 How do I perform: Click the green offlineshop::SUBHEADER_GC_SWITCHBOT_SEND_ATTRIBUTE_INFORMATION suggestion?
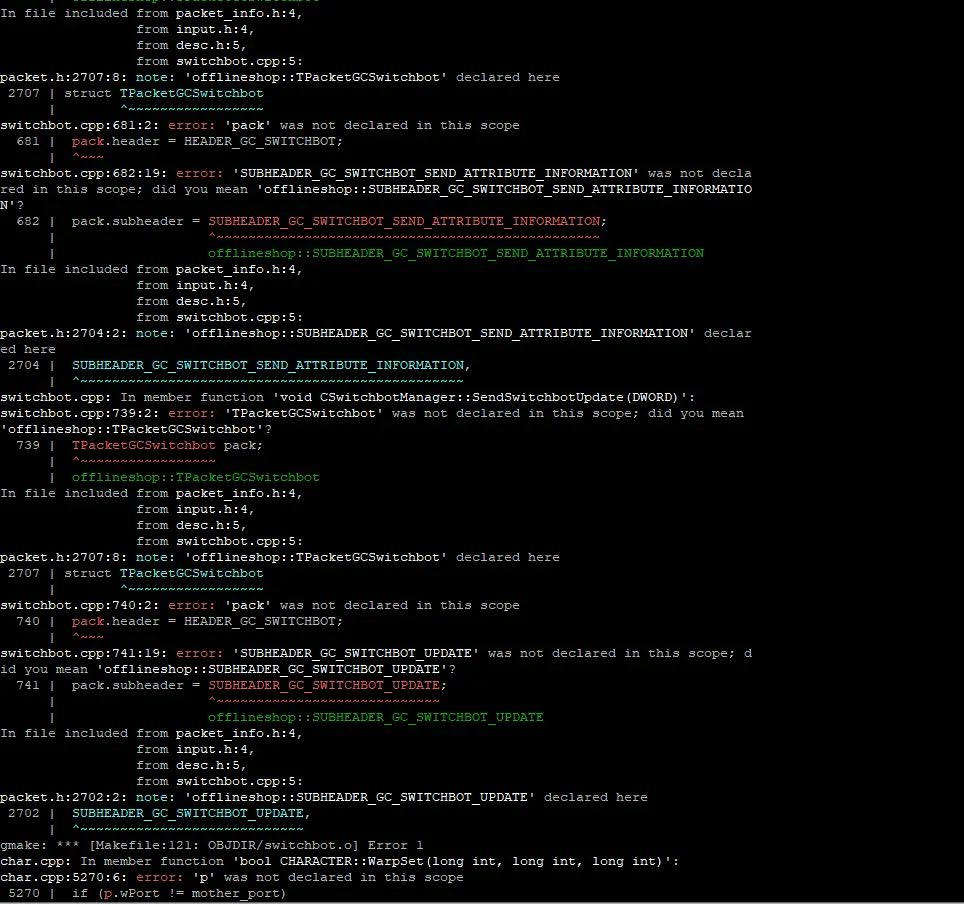pyautogui.click(x=455, y=252)
